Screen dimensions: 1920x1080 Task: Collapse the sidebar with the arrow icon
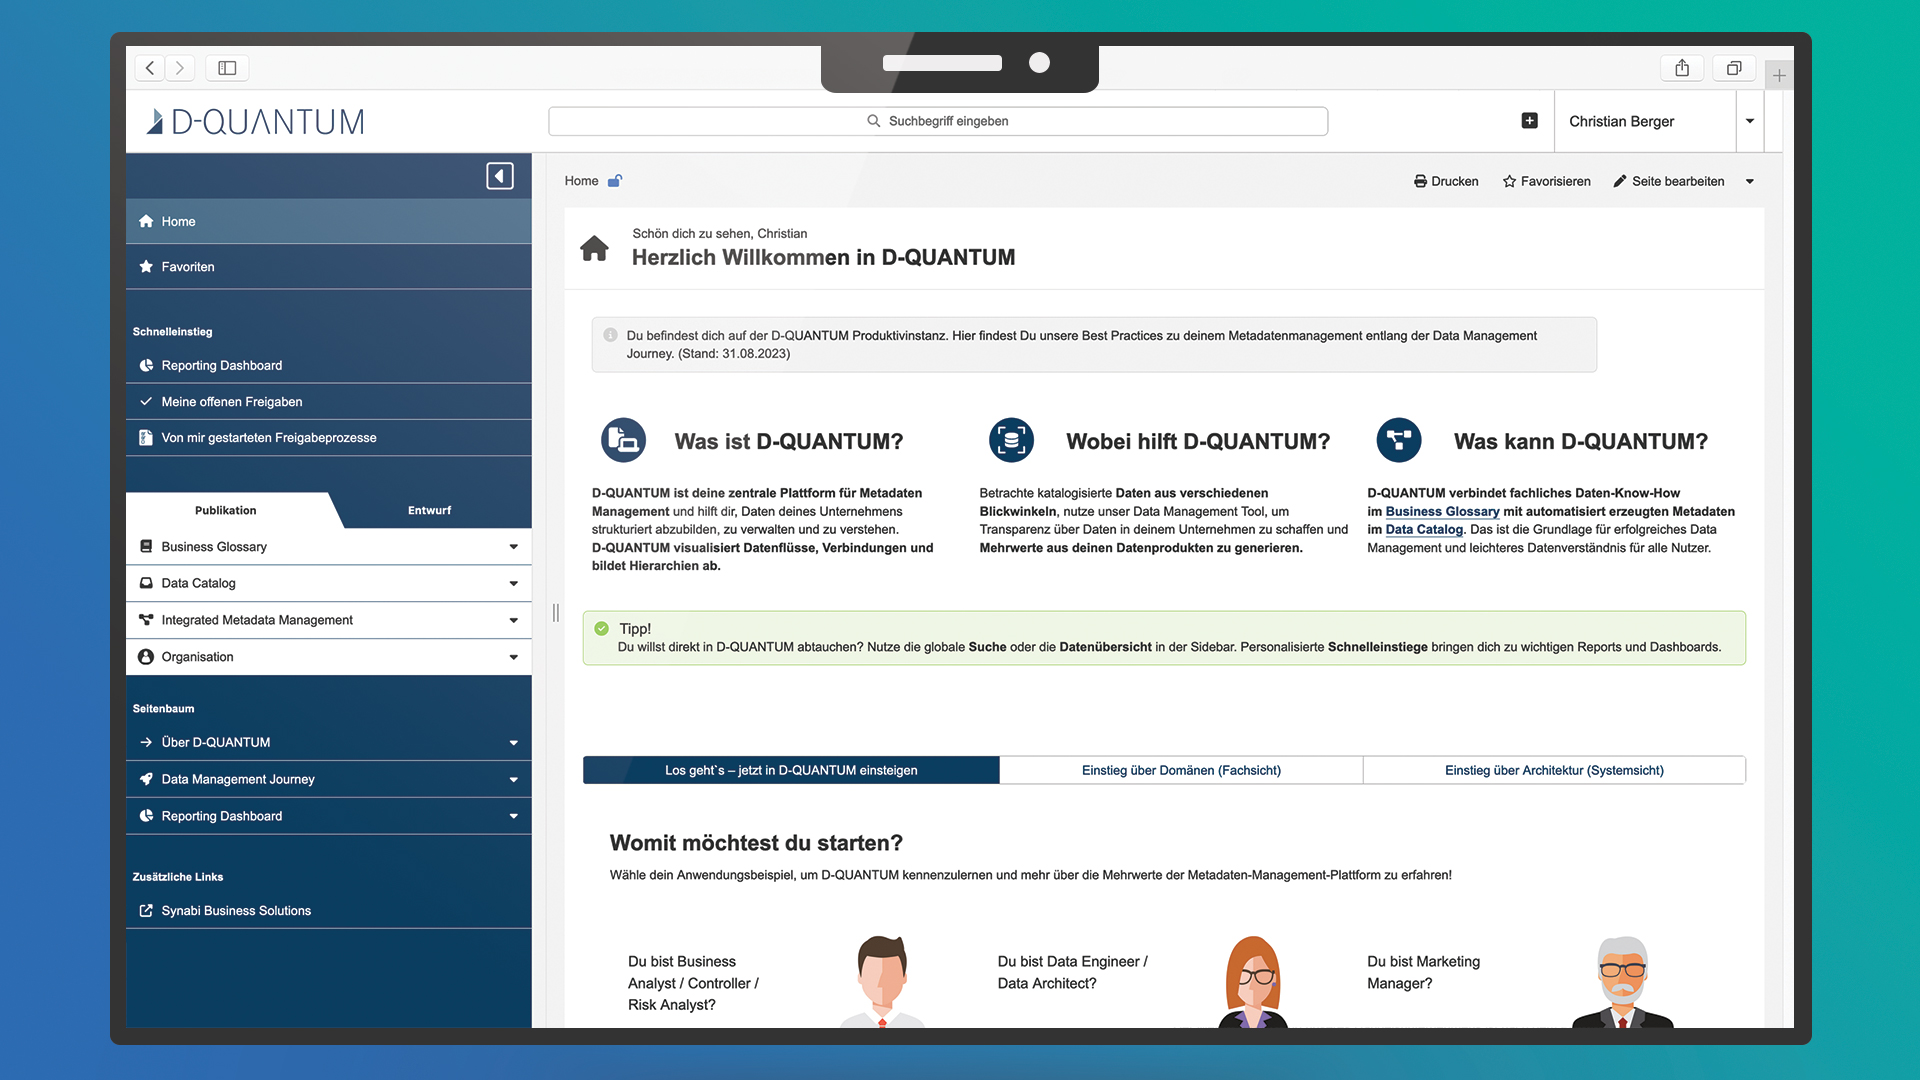pos(500,176)
